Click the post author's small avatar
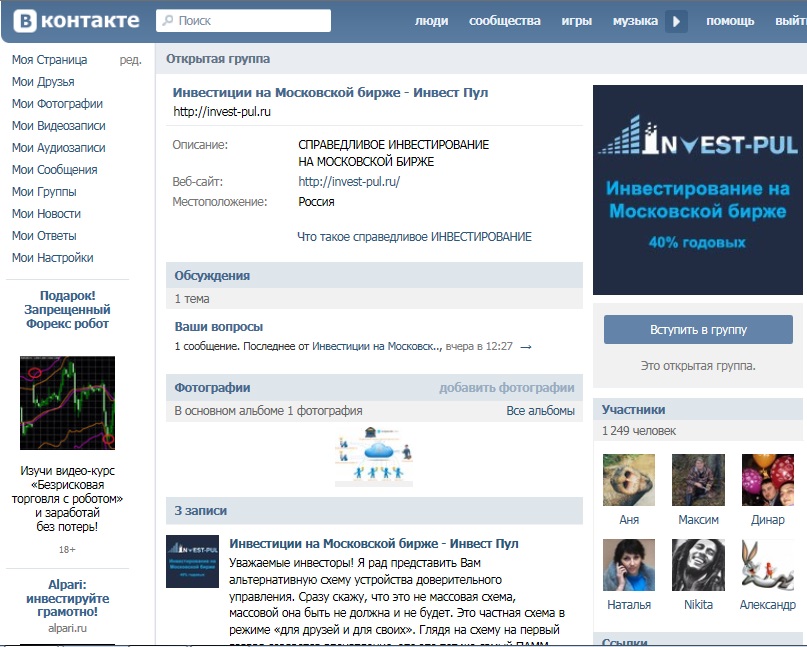Viewport: 807px width, 647px height. pyautogui.click(x=192, y=562)
